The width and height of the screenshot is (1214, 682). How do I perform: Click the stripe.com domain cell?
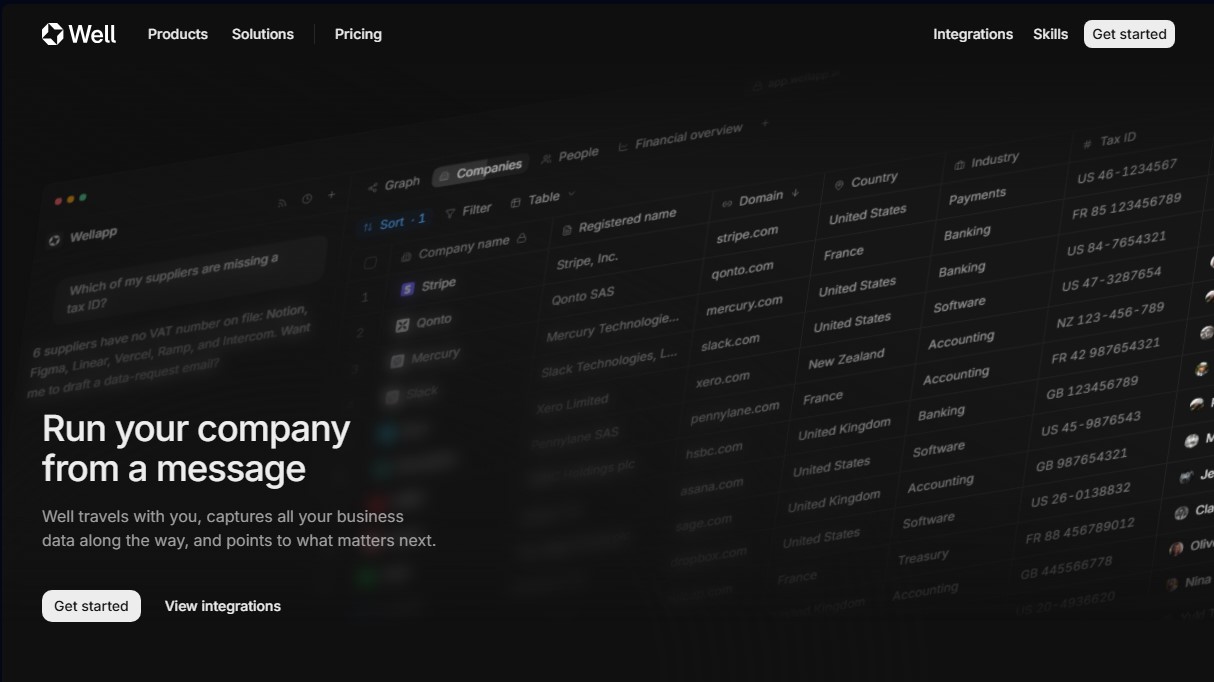pos(747,235)
